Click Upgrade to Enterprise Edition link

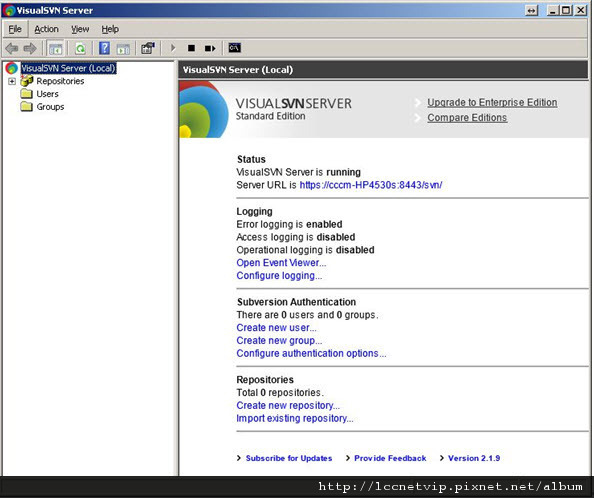coord(492,103)
